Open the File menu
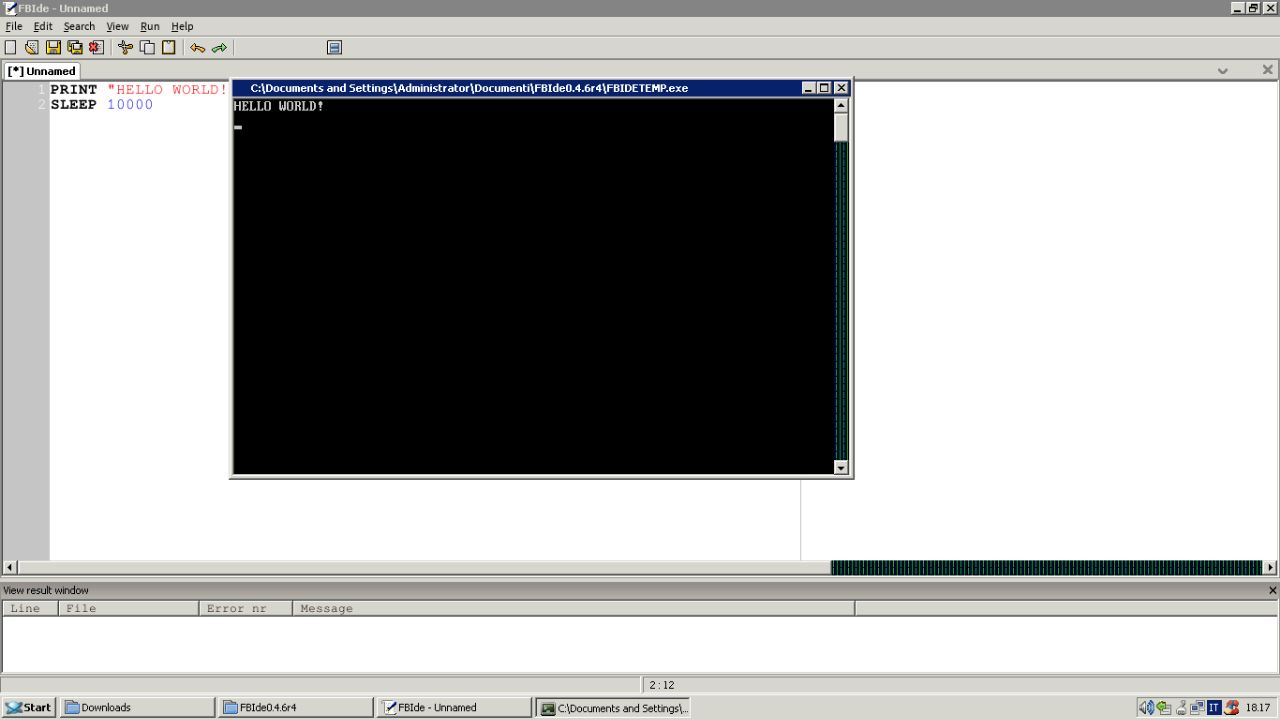The width and height of the screenshot is (1280, 720). click(x=14, y=26)
